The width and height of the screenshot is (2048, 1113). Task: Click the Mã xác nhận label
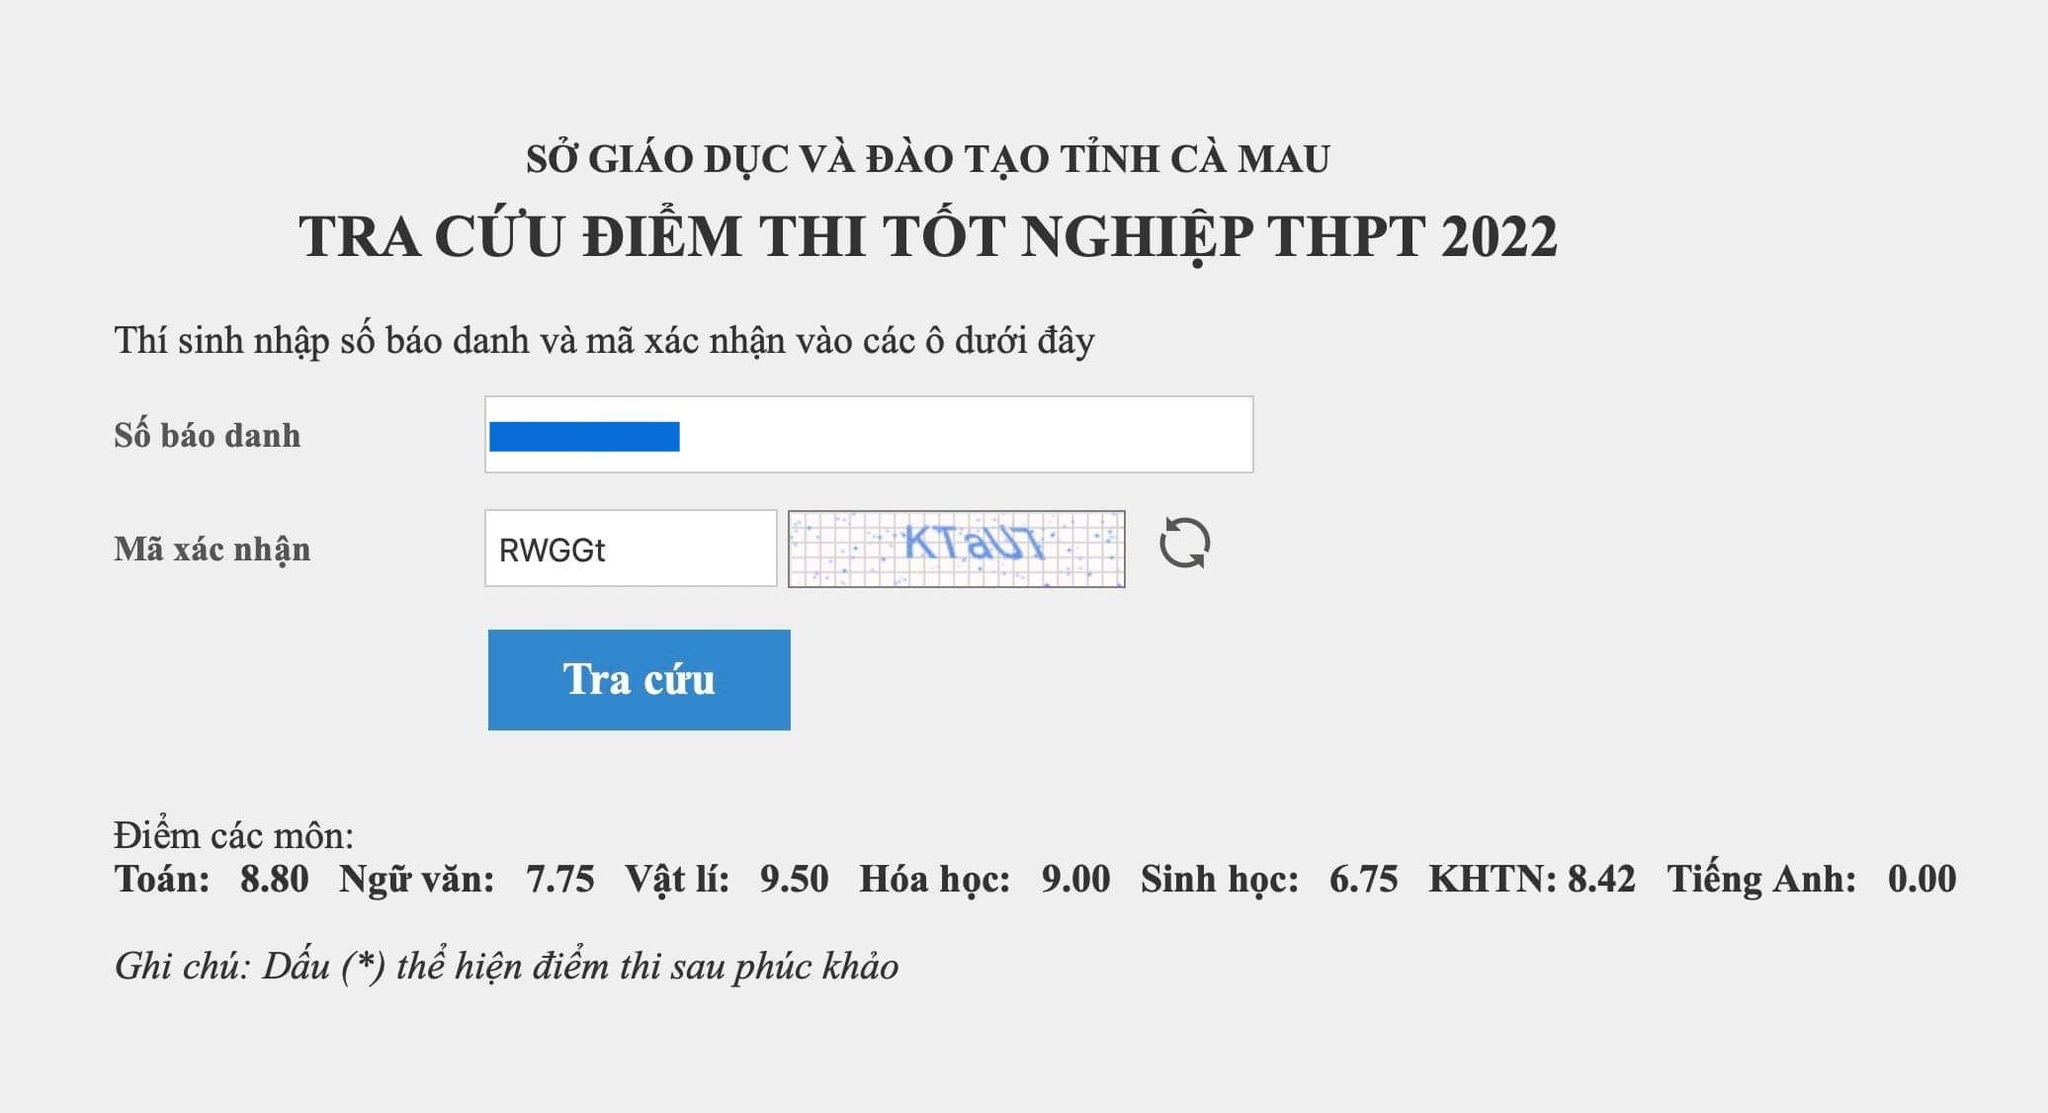pyautogui.click(x=210, y=547)
